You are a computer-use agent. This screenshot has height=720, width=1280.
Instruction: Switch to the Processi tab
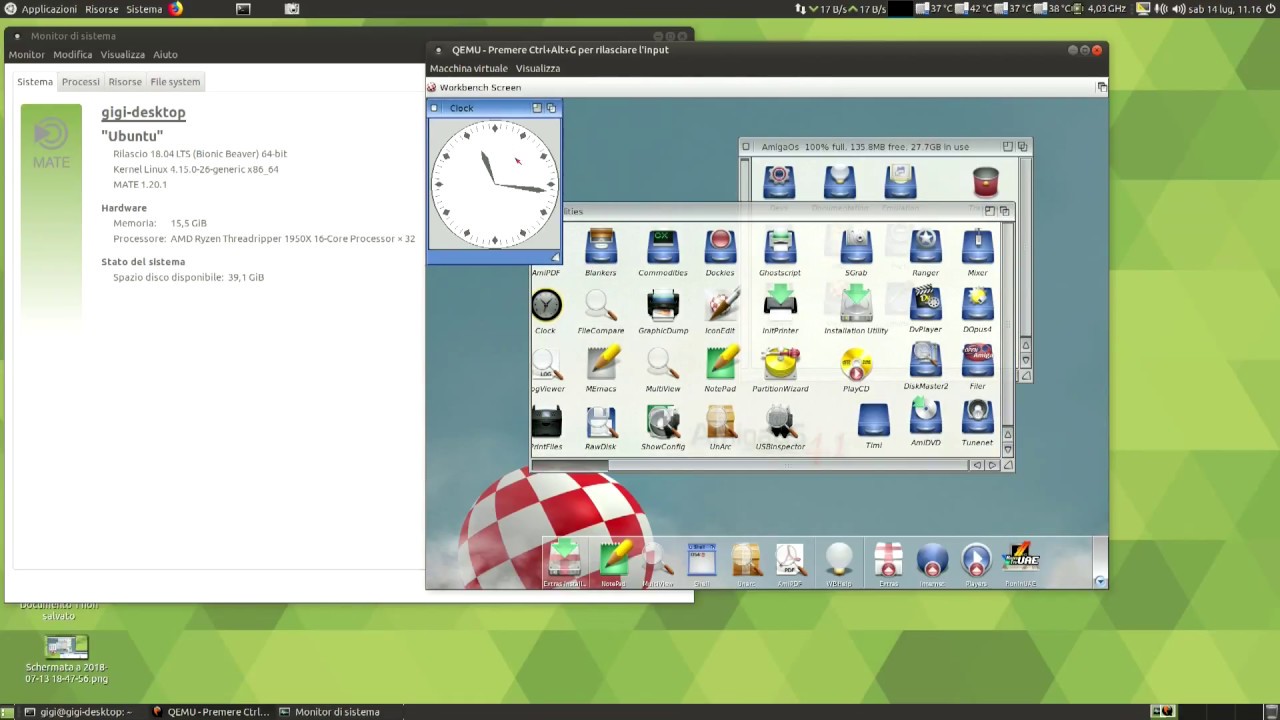coord(81,81)
